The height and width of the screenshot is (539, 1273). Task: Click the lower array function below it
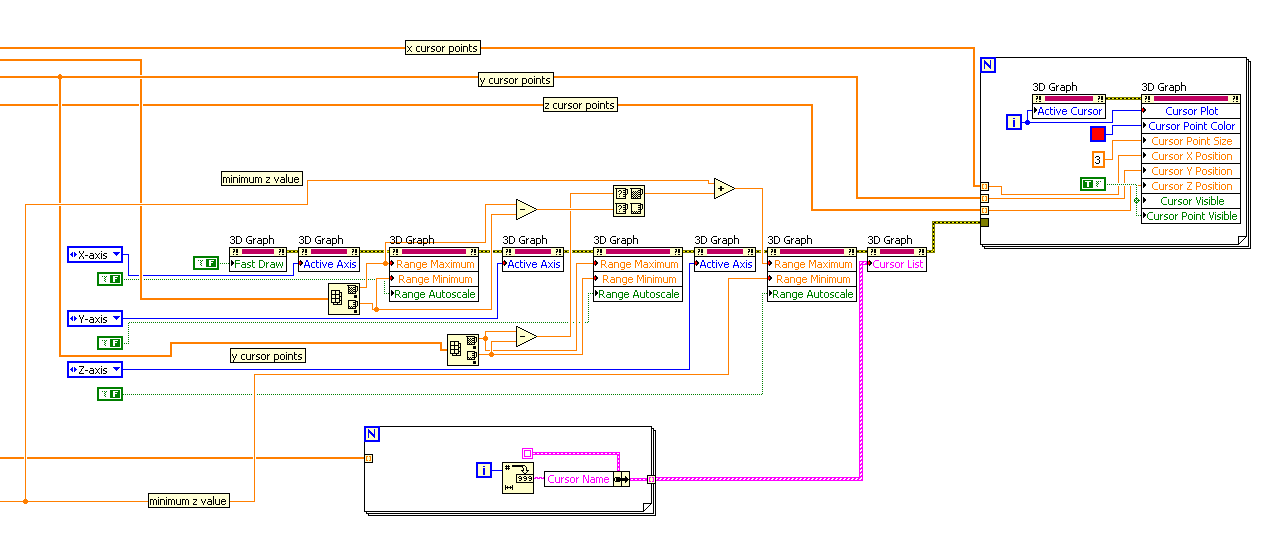pos(629,209)
